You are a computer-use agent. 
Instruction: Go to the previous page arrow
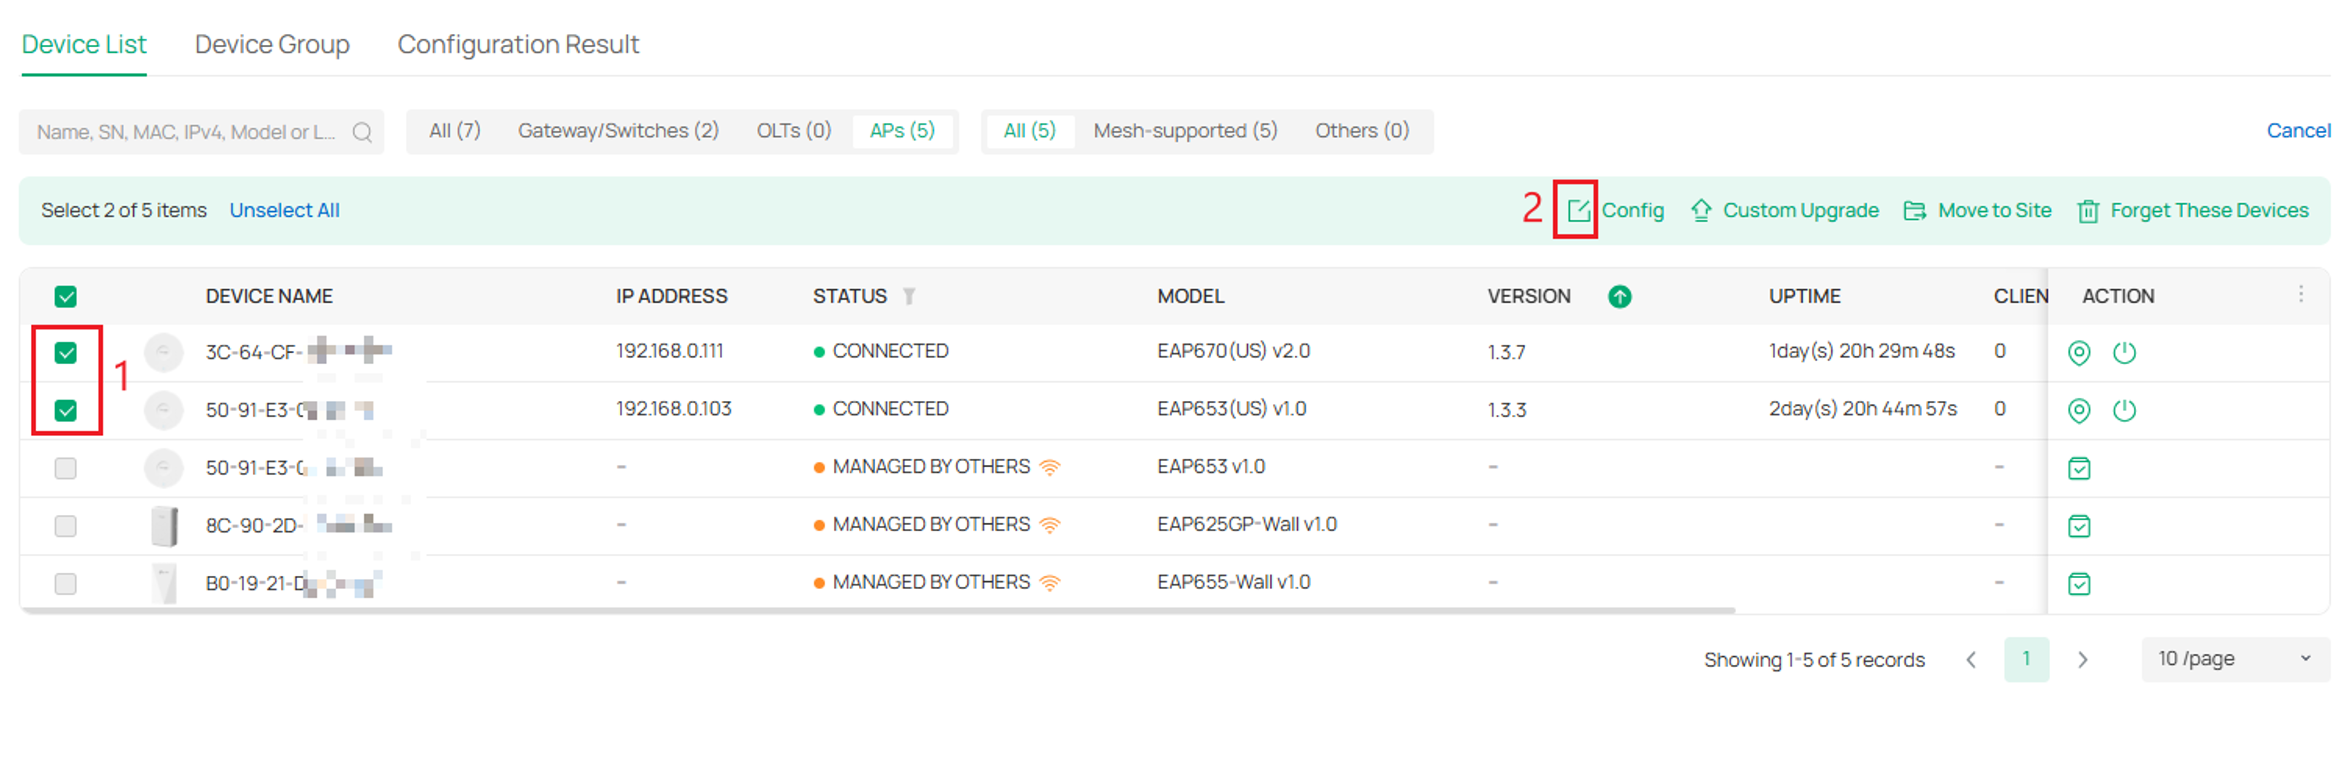[1971, 660]
